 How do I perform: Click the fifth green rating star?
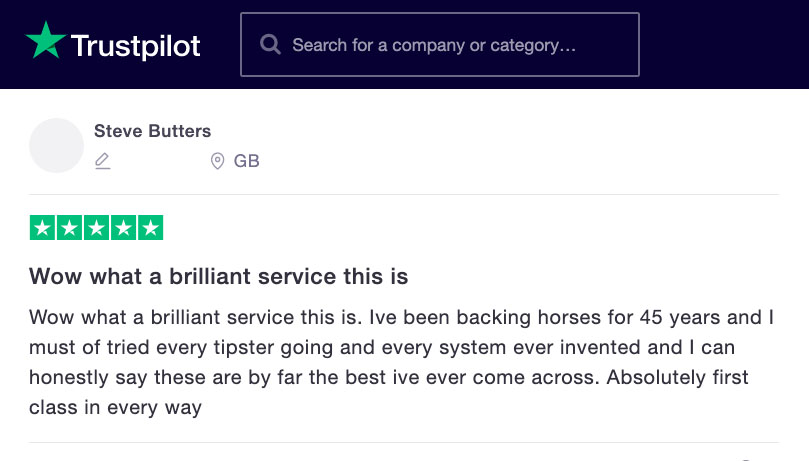pos(151,227)
